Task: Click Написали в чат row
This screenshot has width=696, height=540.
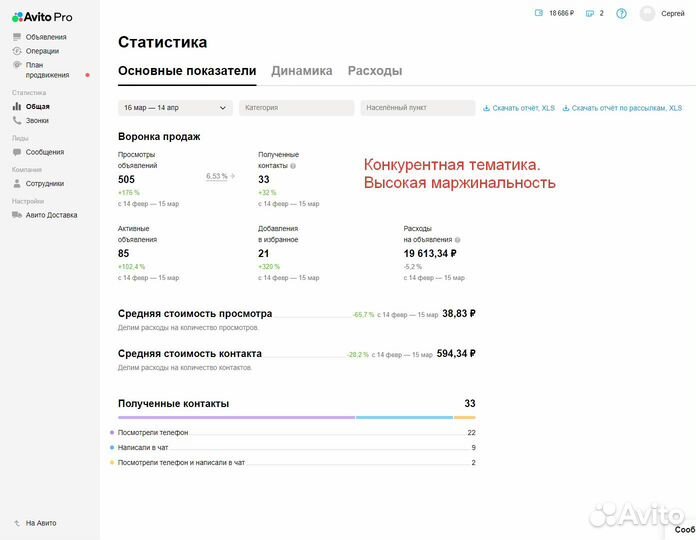Action: (293, 448)
